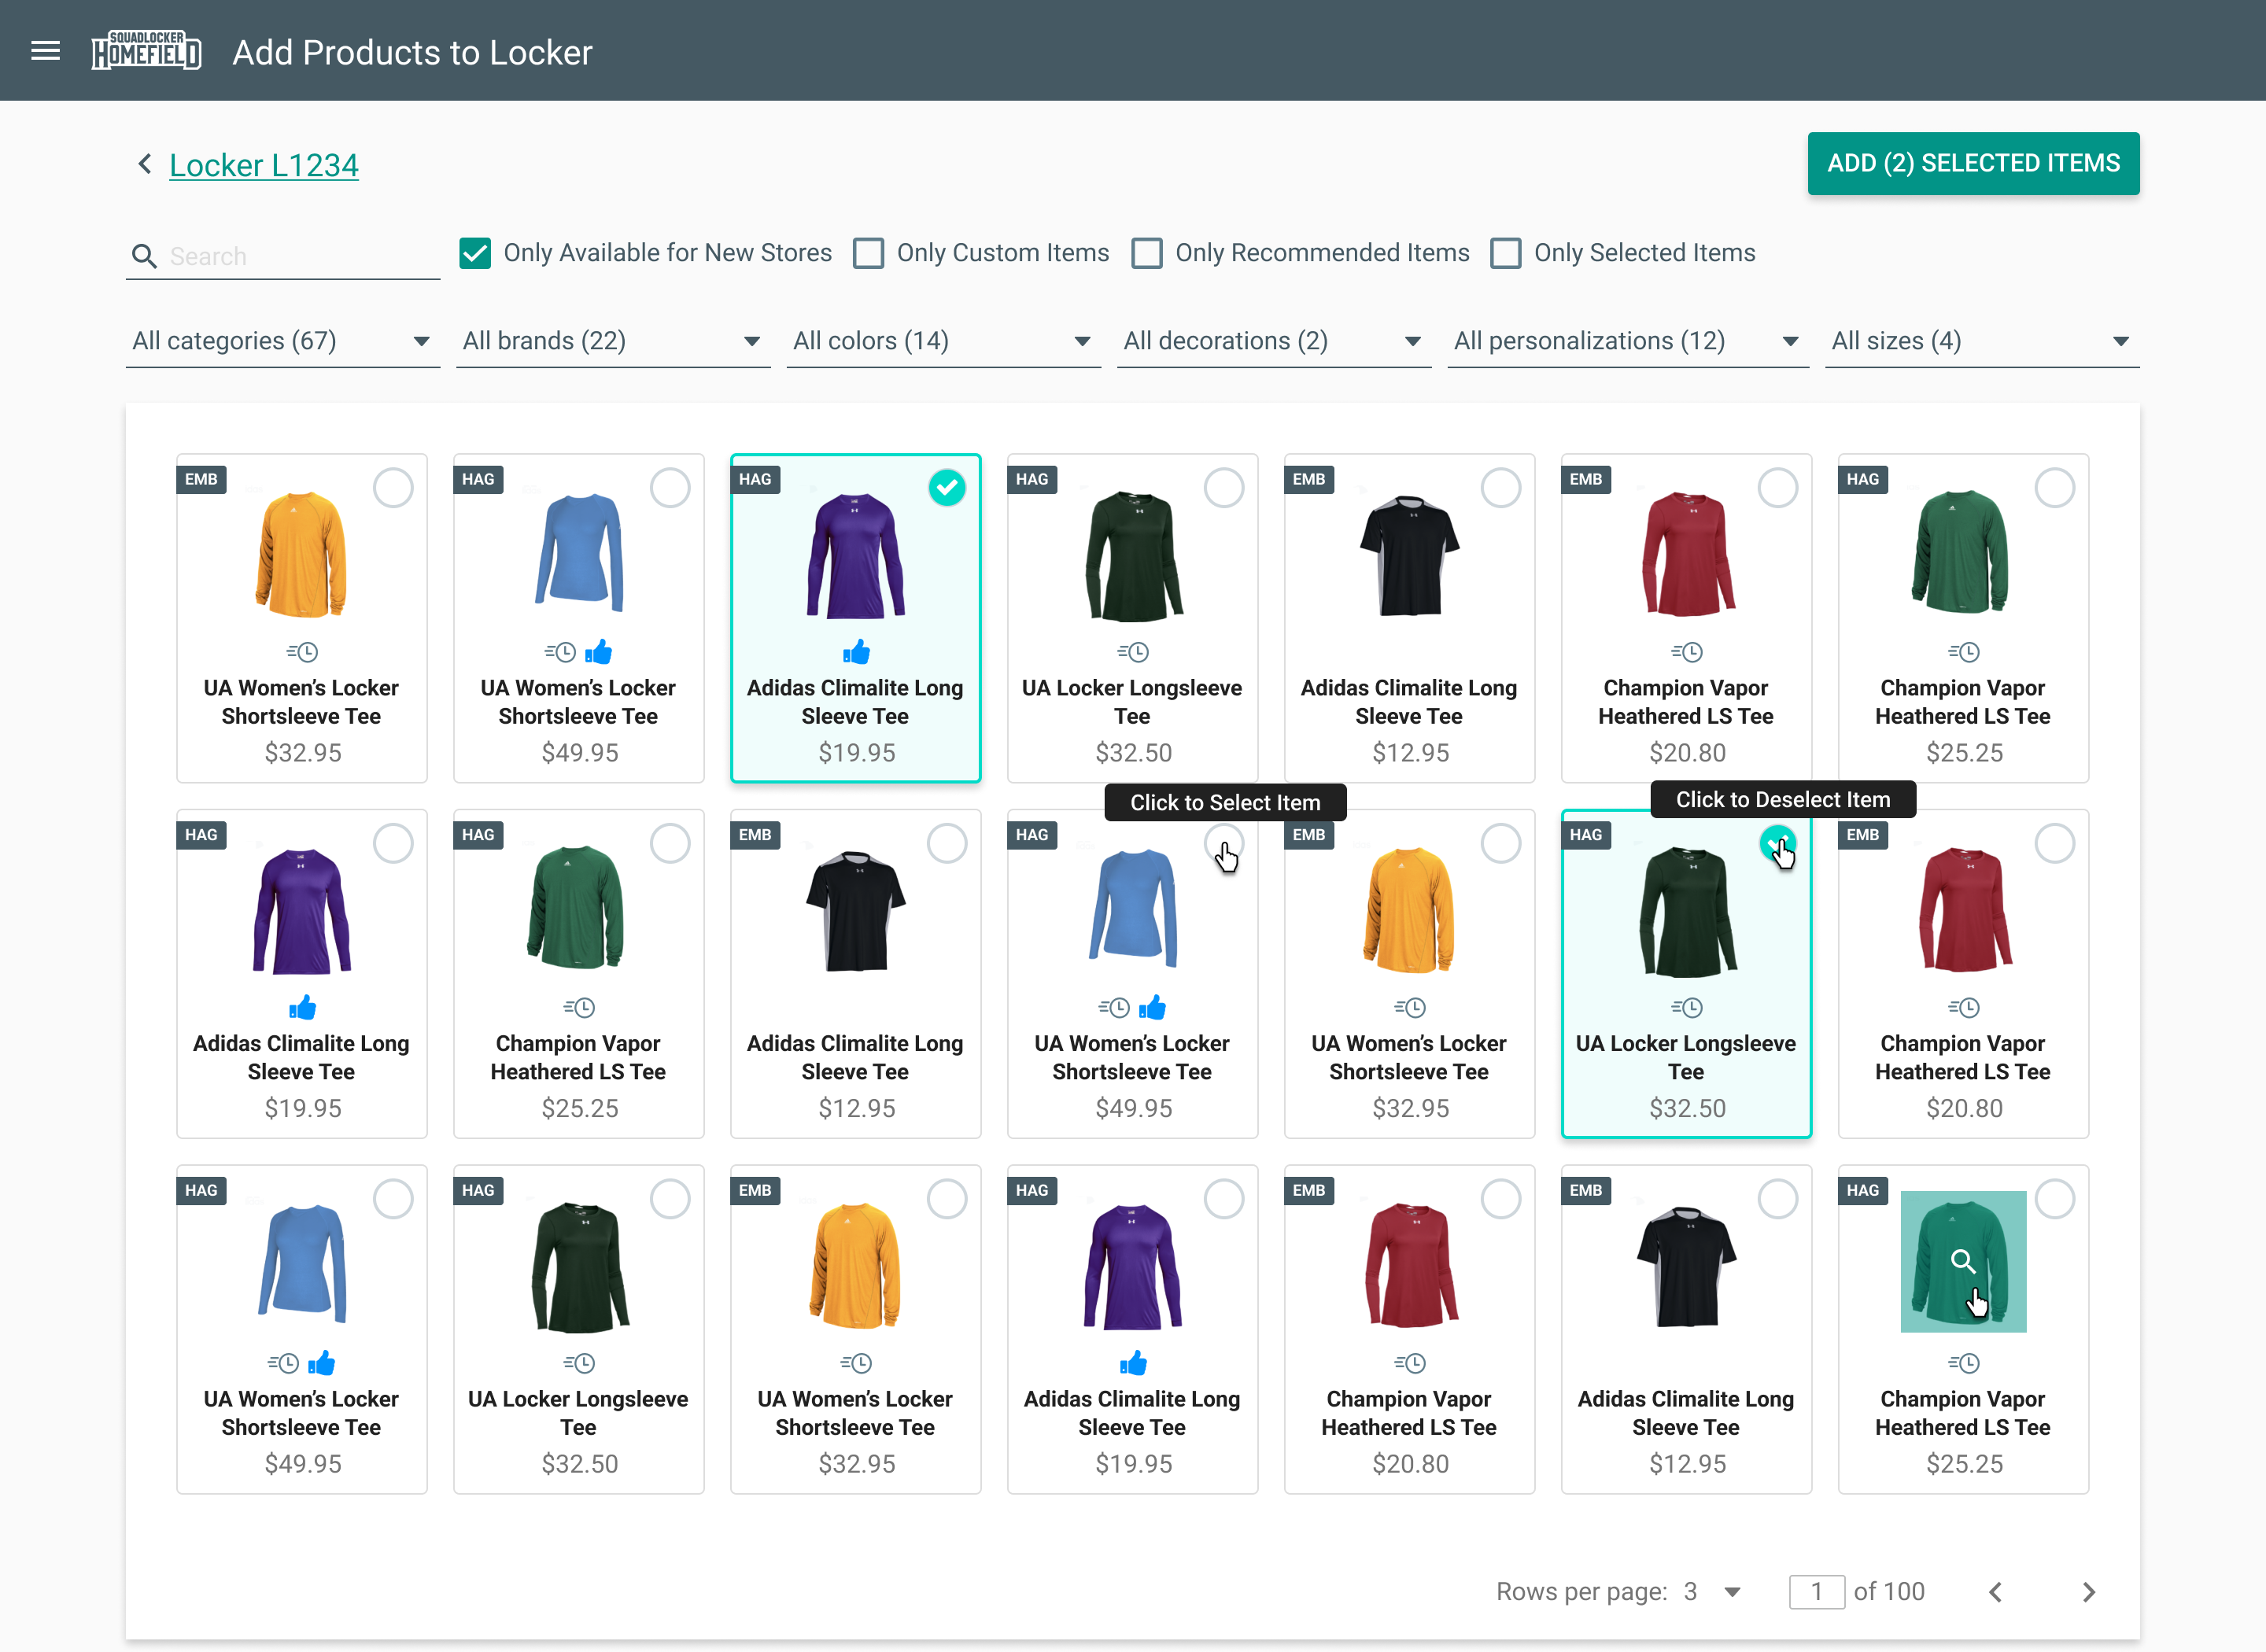
Task: Go to the previous page arrow
Action: tap(1995, 1592)
